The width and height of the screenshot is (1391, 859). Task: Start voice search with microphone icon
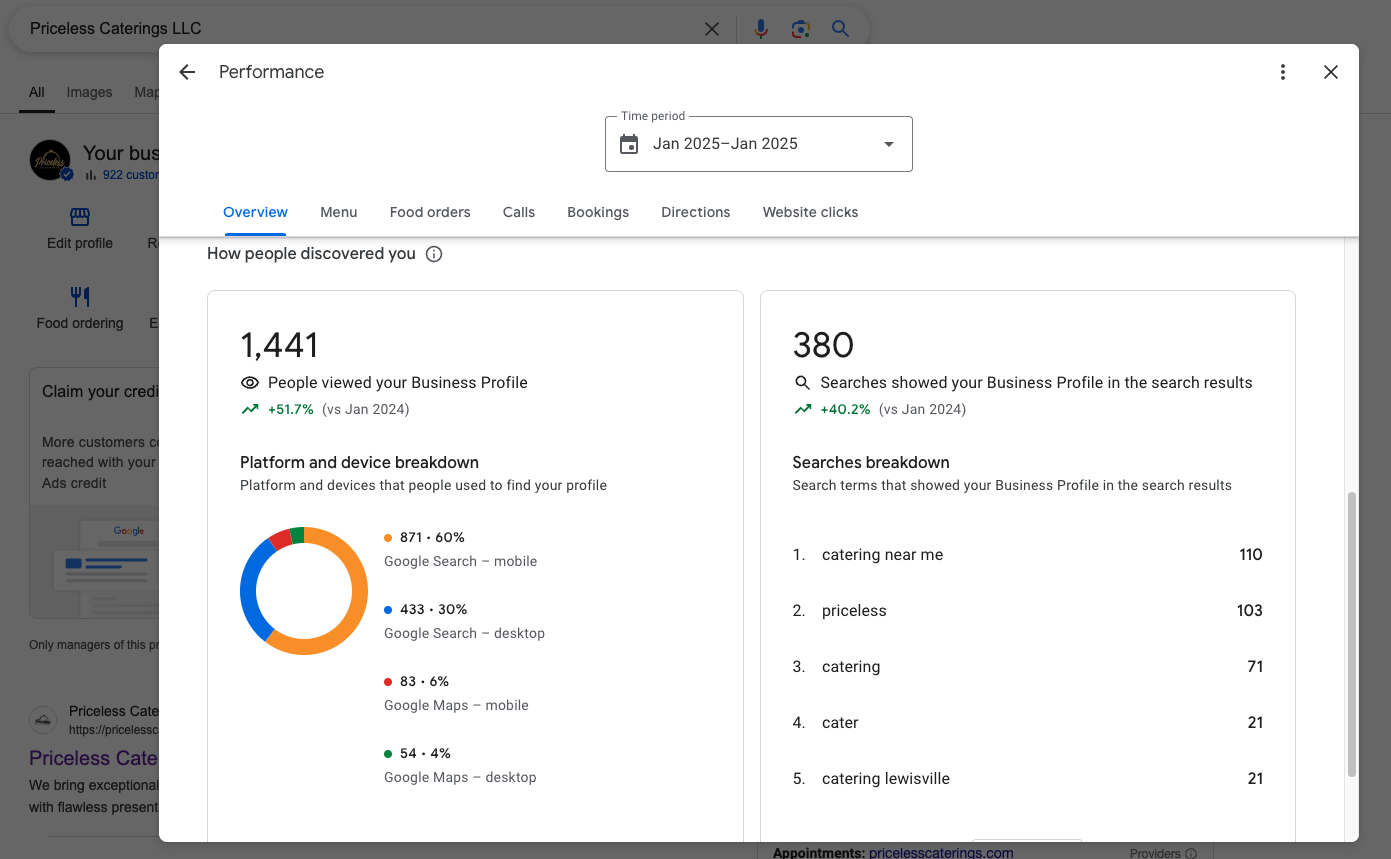761,29
